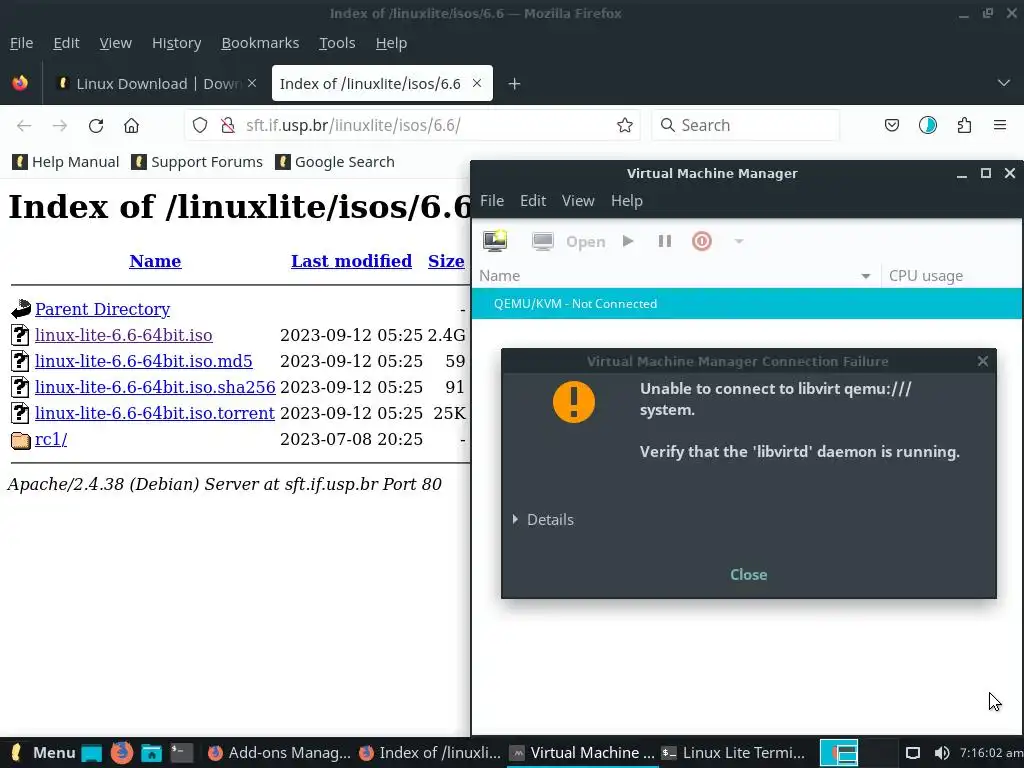Bookmark this page with the star icon

[624, 125]
